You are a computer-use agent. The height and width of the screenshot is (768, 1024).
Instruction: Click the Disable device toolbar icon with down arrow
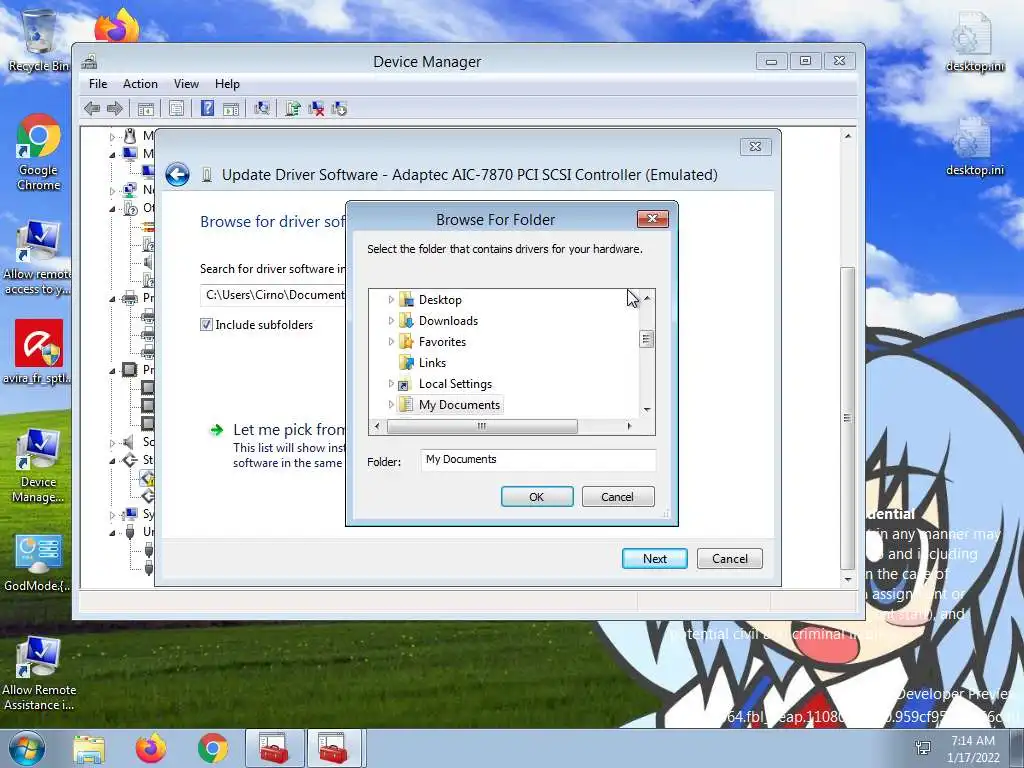(339, 108)
